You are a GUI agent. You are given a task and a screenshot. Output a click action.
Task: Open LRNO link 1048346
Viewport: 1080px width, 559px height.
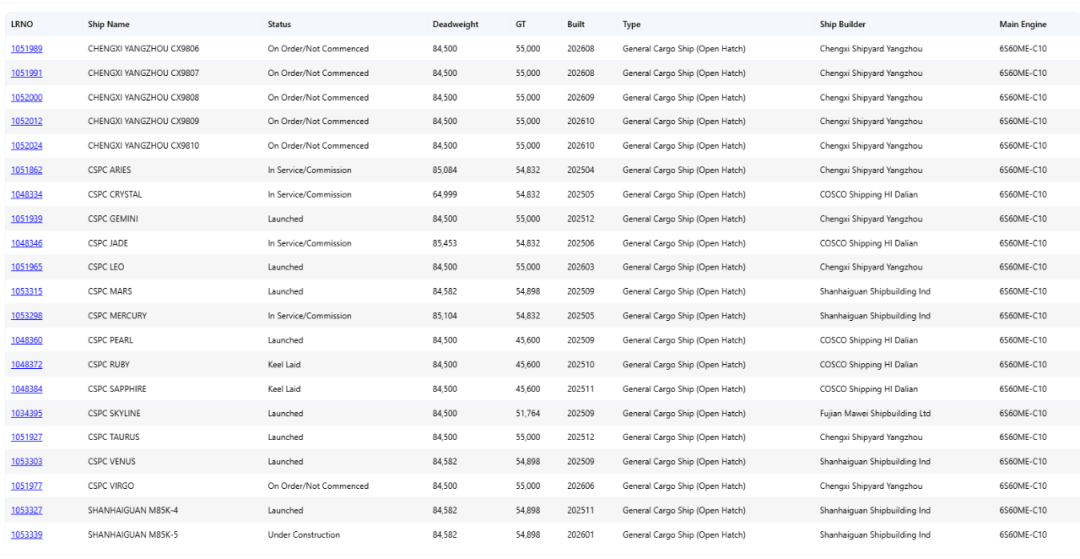click(26, 243)
